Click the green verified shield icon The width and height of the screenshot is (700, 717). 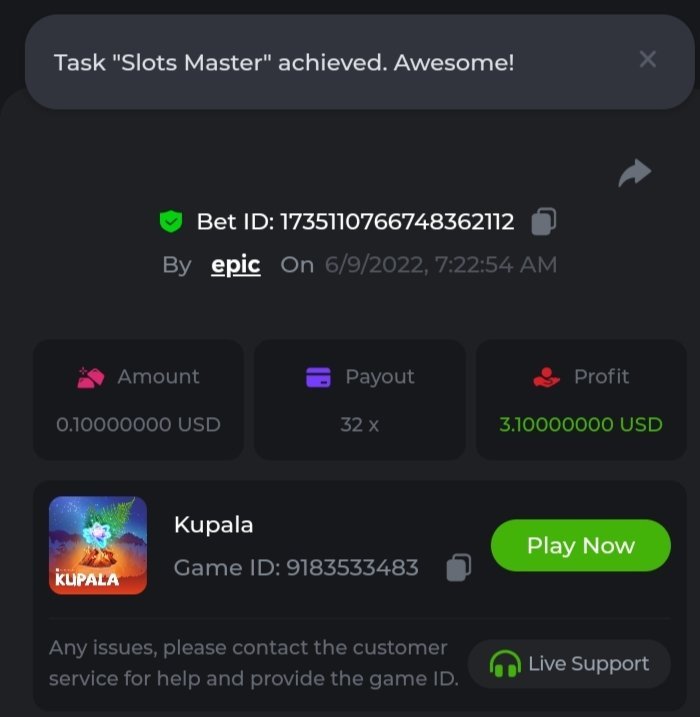tap(171, 222)
